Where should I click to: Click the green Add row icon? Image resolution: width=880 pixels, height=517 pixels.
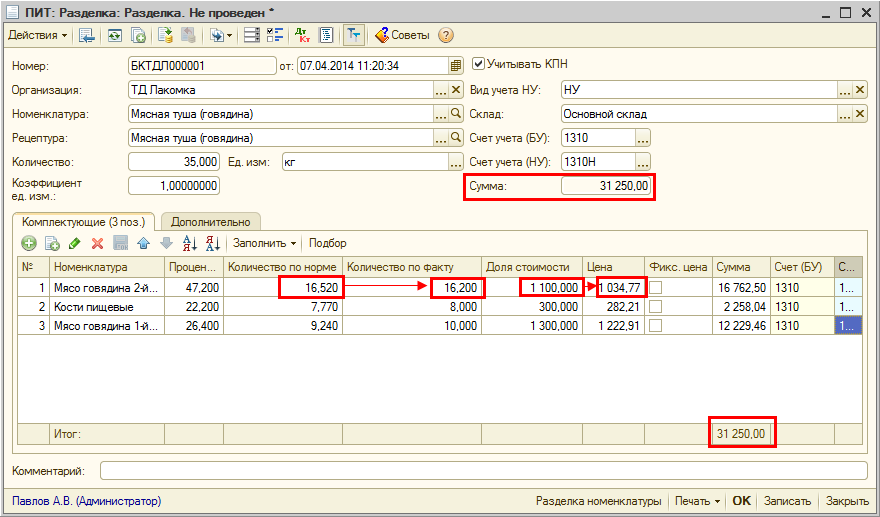[x=28, y=243]
